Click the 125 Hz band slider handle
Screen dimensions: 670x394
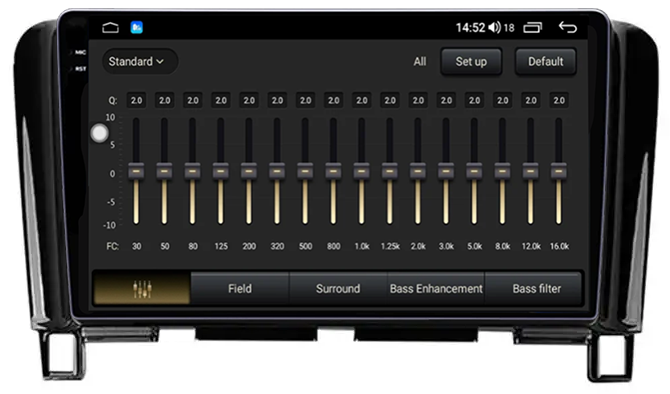(x=220, y=171)
